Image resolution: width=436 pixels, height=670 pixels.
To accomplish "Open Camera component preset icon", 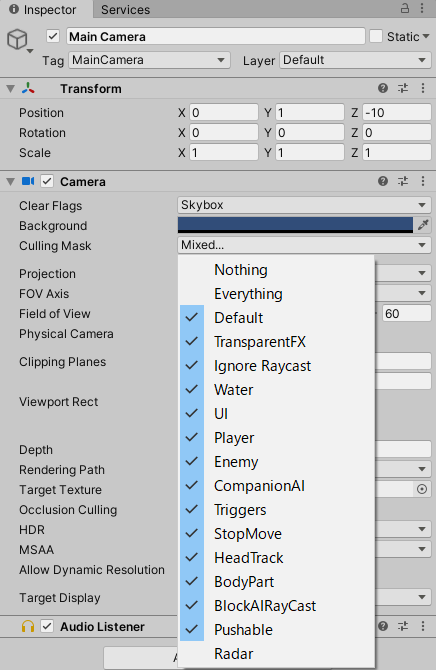I will [x=403, y=181].
